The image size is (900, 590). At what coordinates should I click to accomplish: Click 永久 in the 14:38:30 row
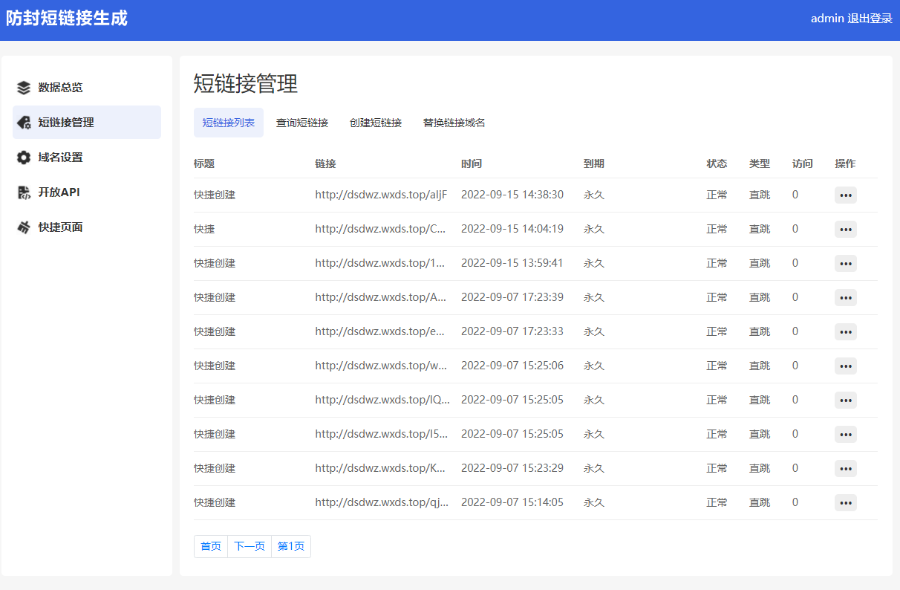pyautogui.click(x=593, y=195)
